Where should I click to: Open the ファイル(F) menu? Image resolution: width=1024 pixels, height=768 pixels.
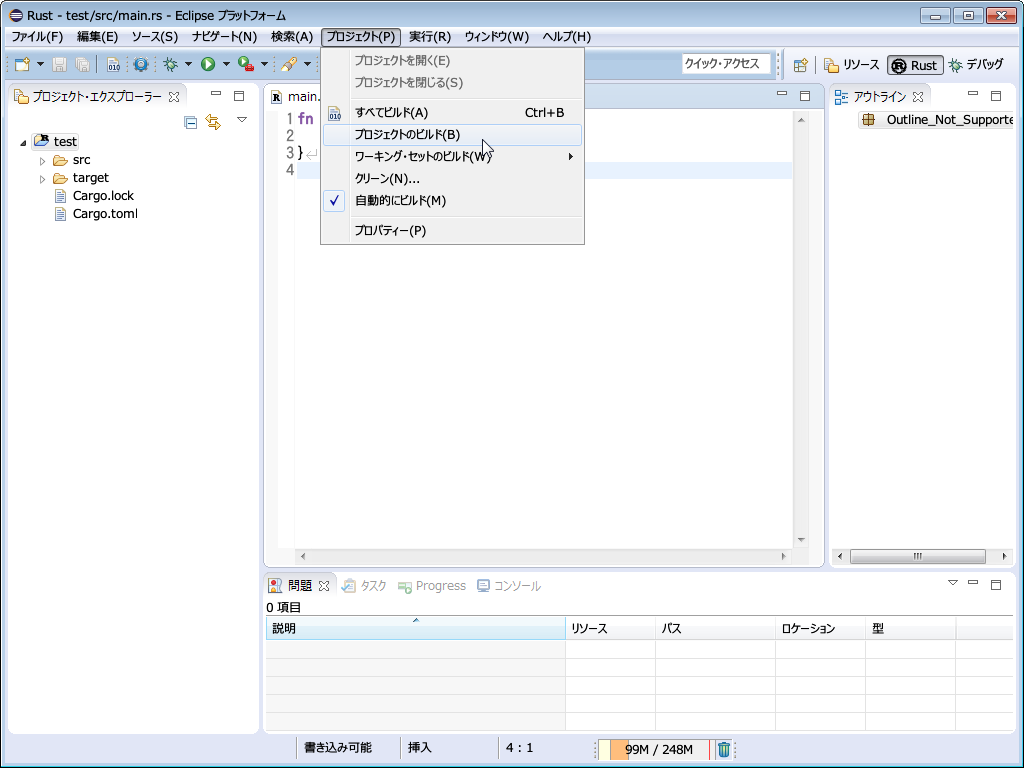pyautogui.click(x=37, y=37)
